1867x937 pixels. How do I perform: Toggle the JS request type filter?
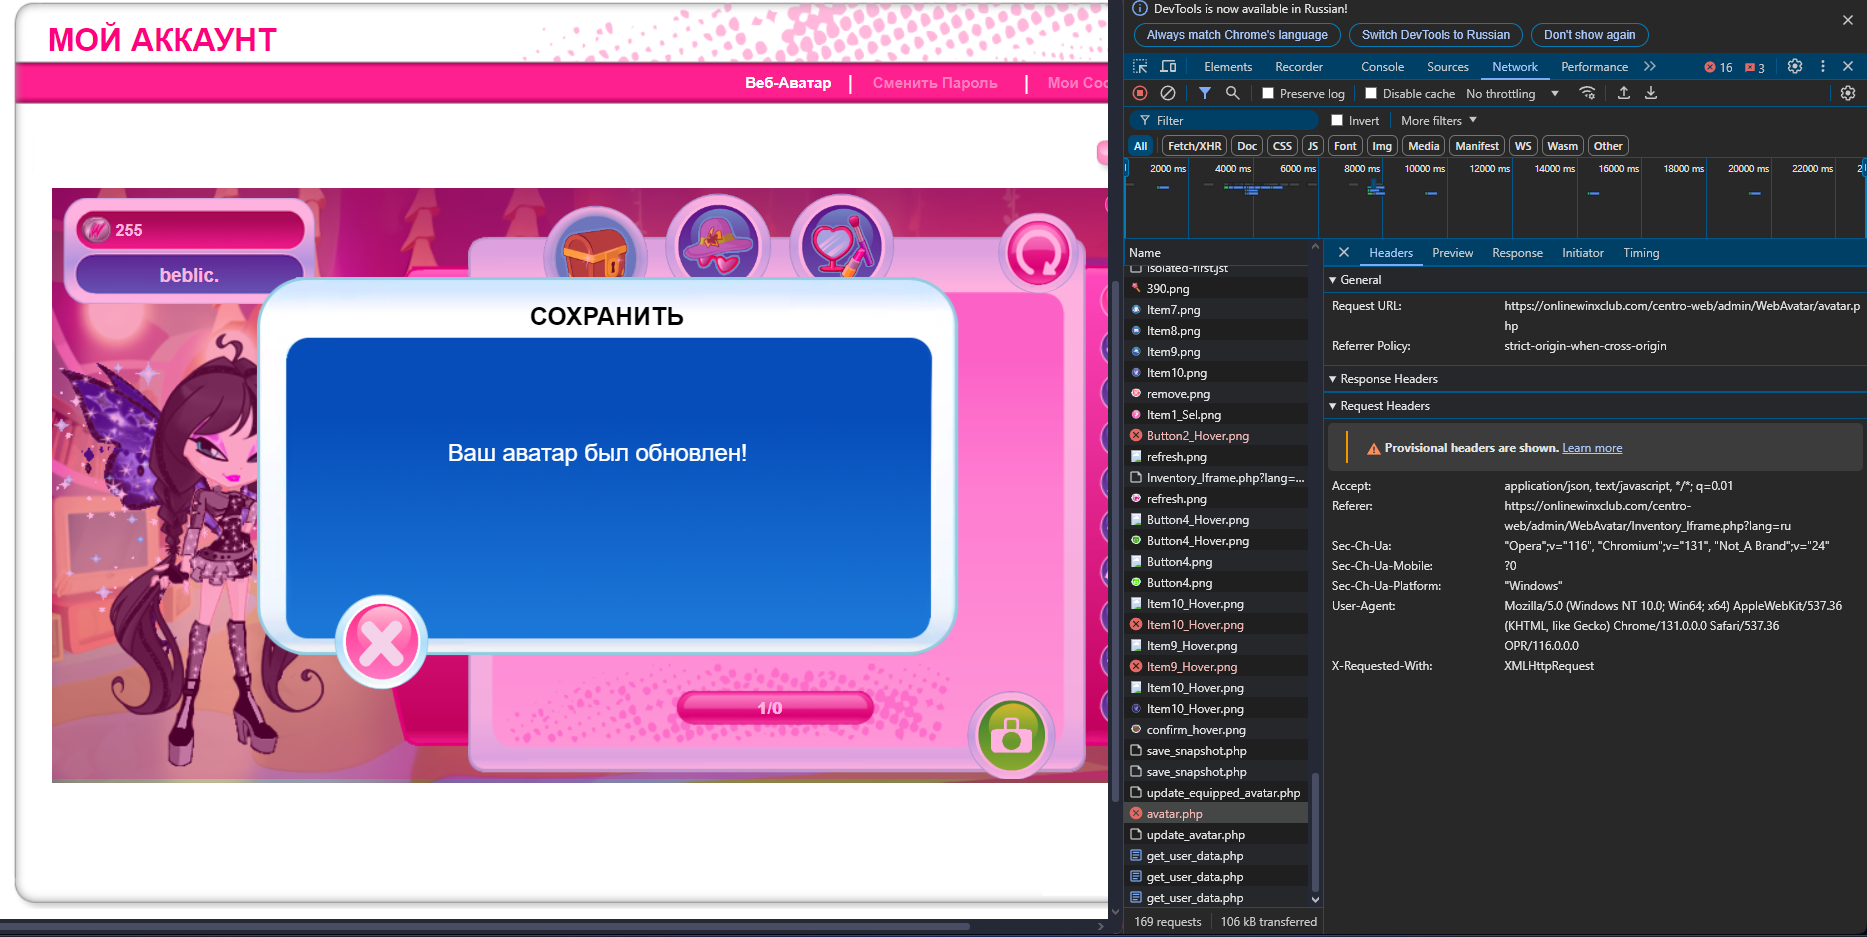point(1313,146)
